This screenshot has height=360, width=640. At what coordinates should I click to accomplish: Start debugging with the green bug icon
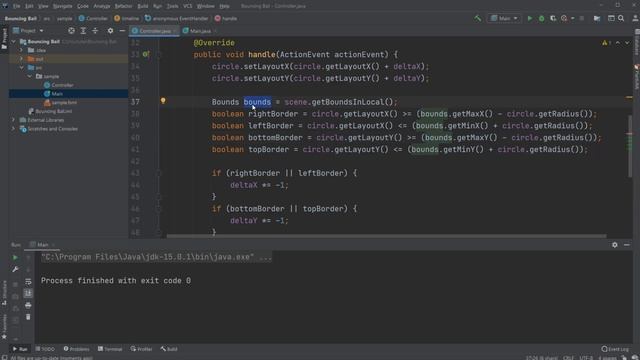tap(541, 18)
